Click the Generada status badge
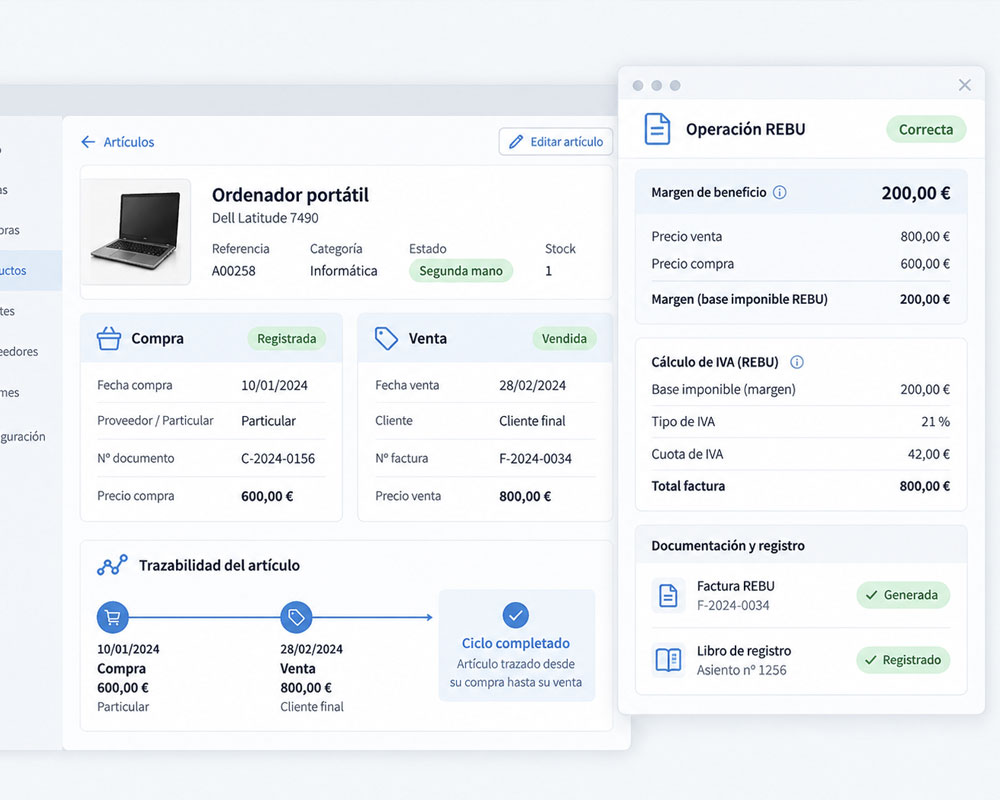This screenshot has height=800, width=1000. [903, 595]
